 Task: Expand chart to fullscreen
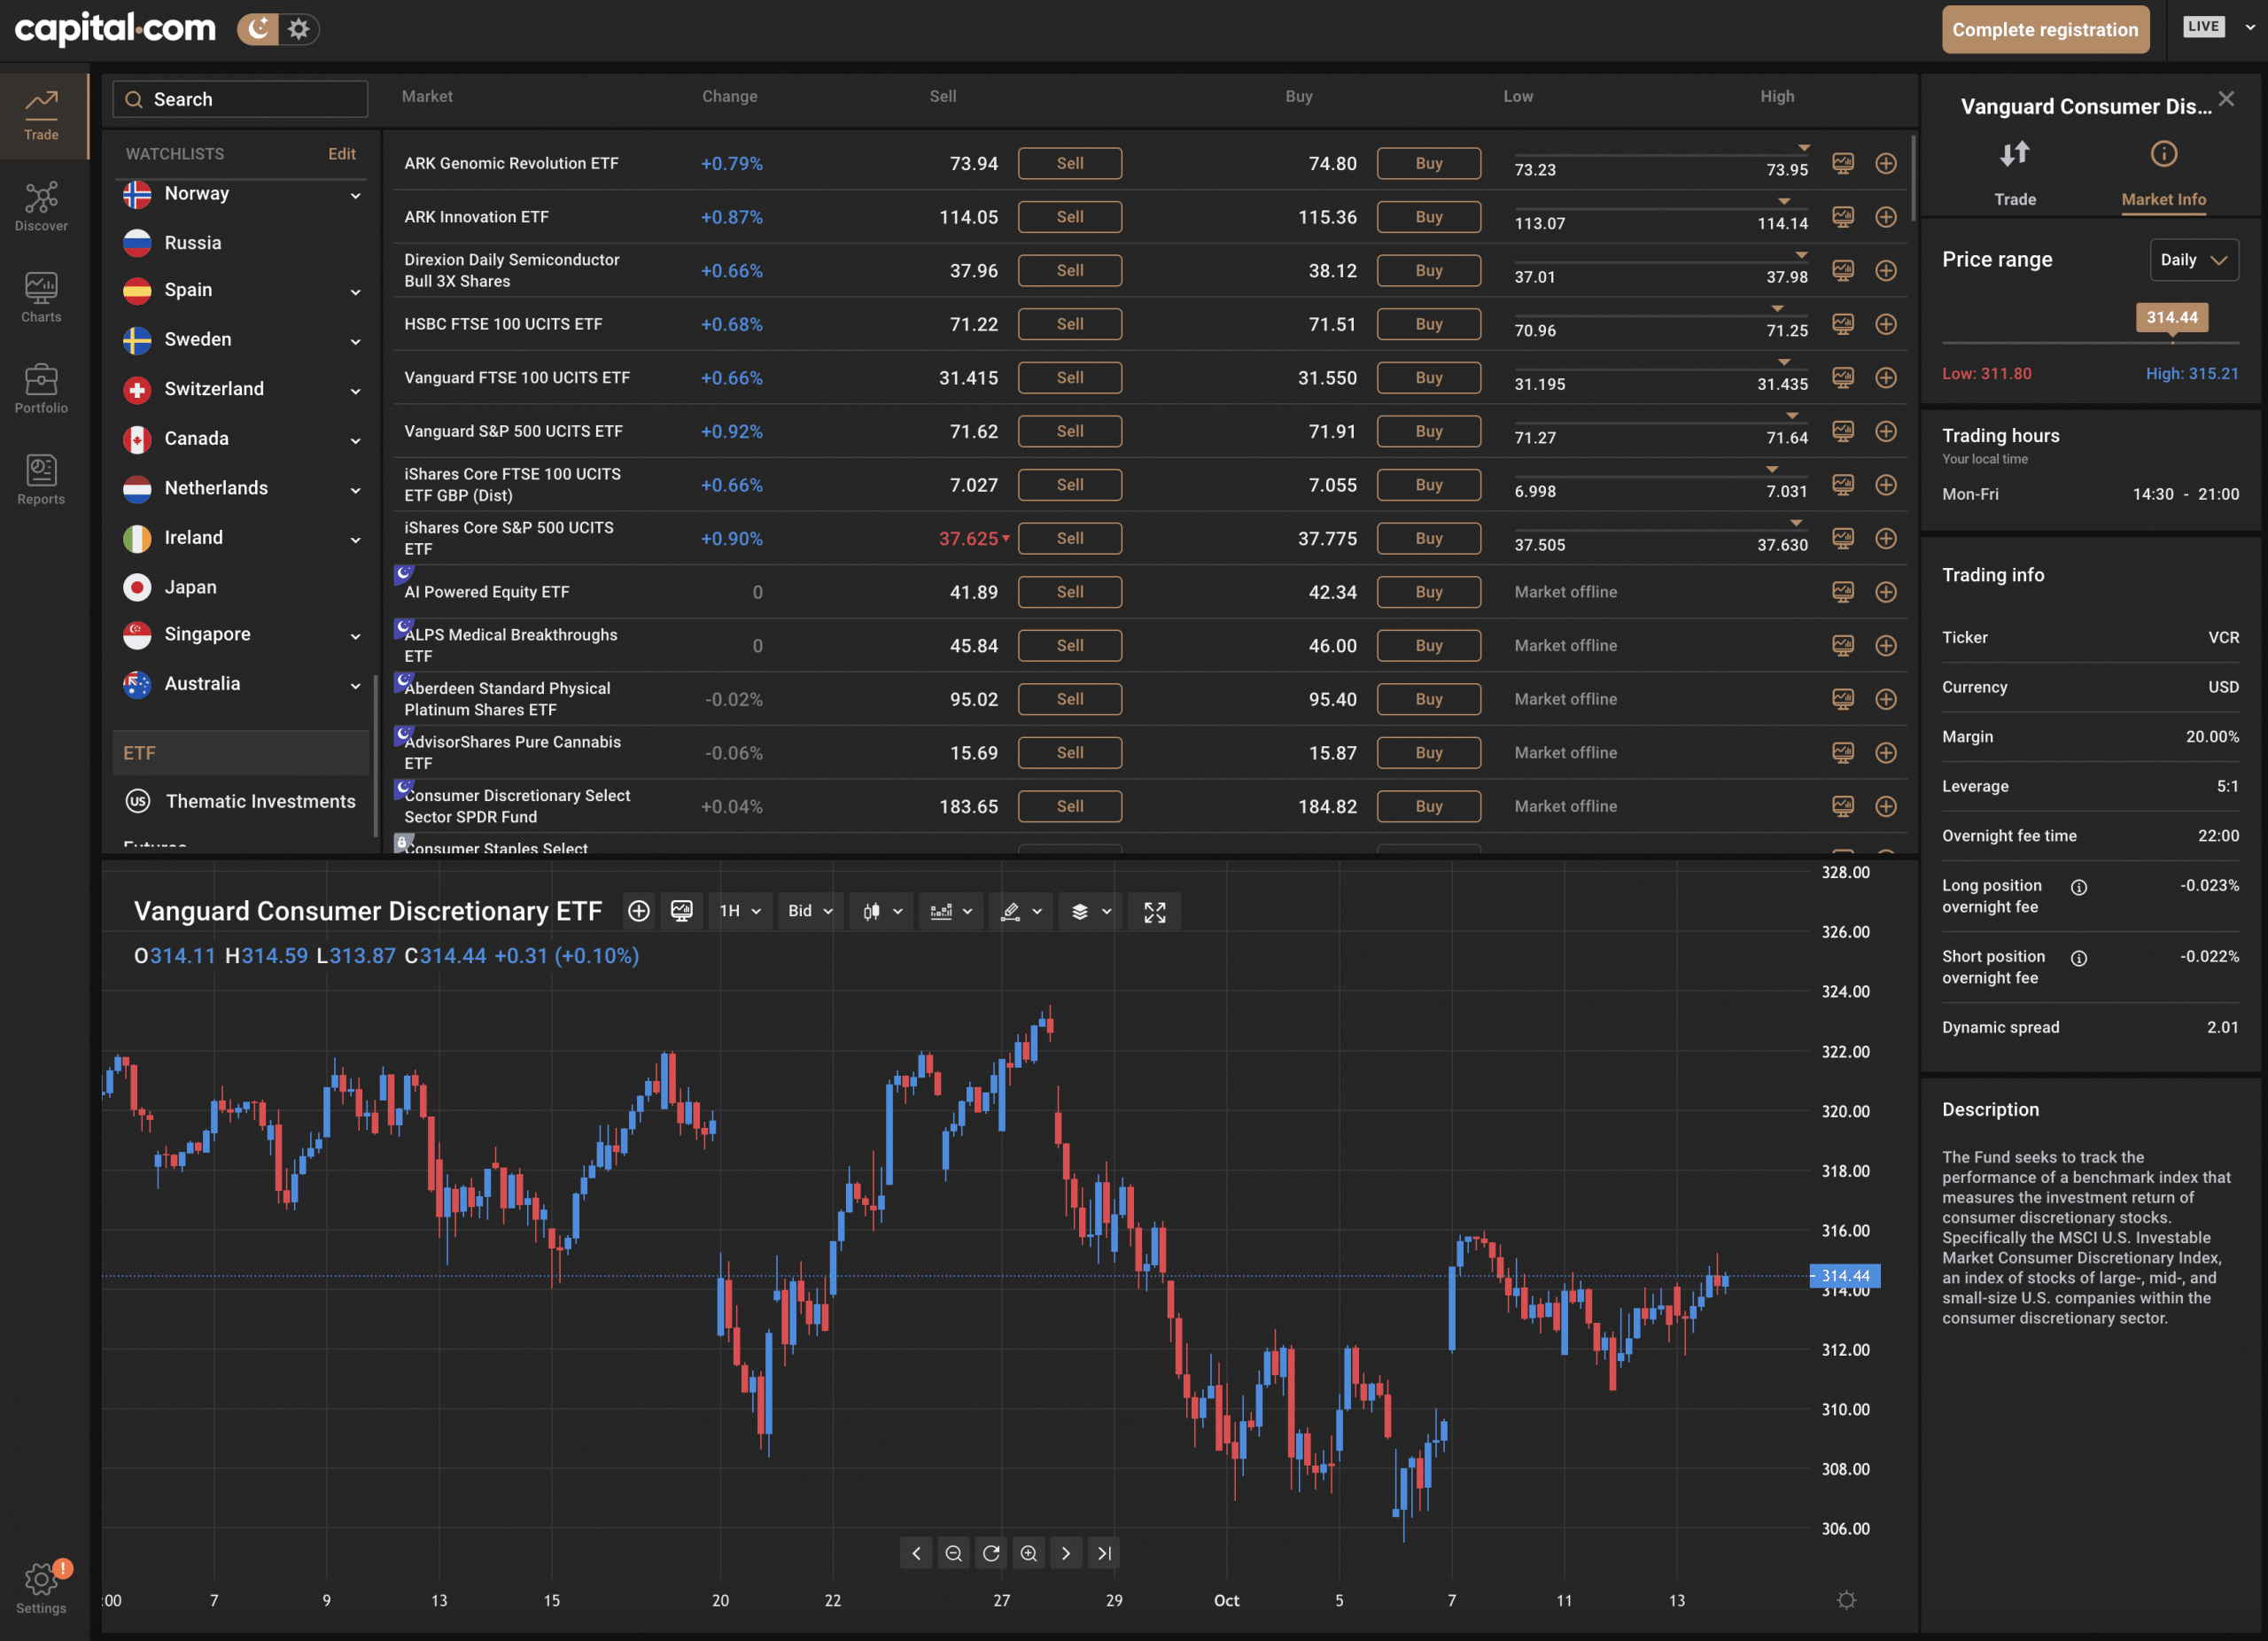coord(1155,912)
